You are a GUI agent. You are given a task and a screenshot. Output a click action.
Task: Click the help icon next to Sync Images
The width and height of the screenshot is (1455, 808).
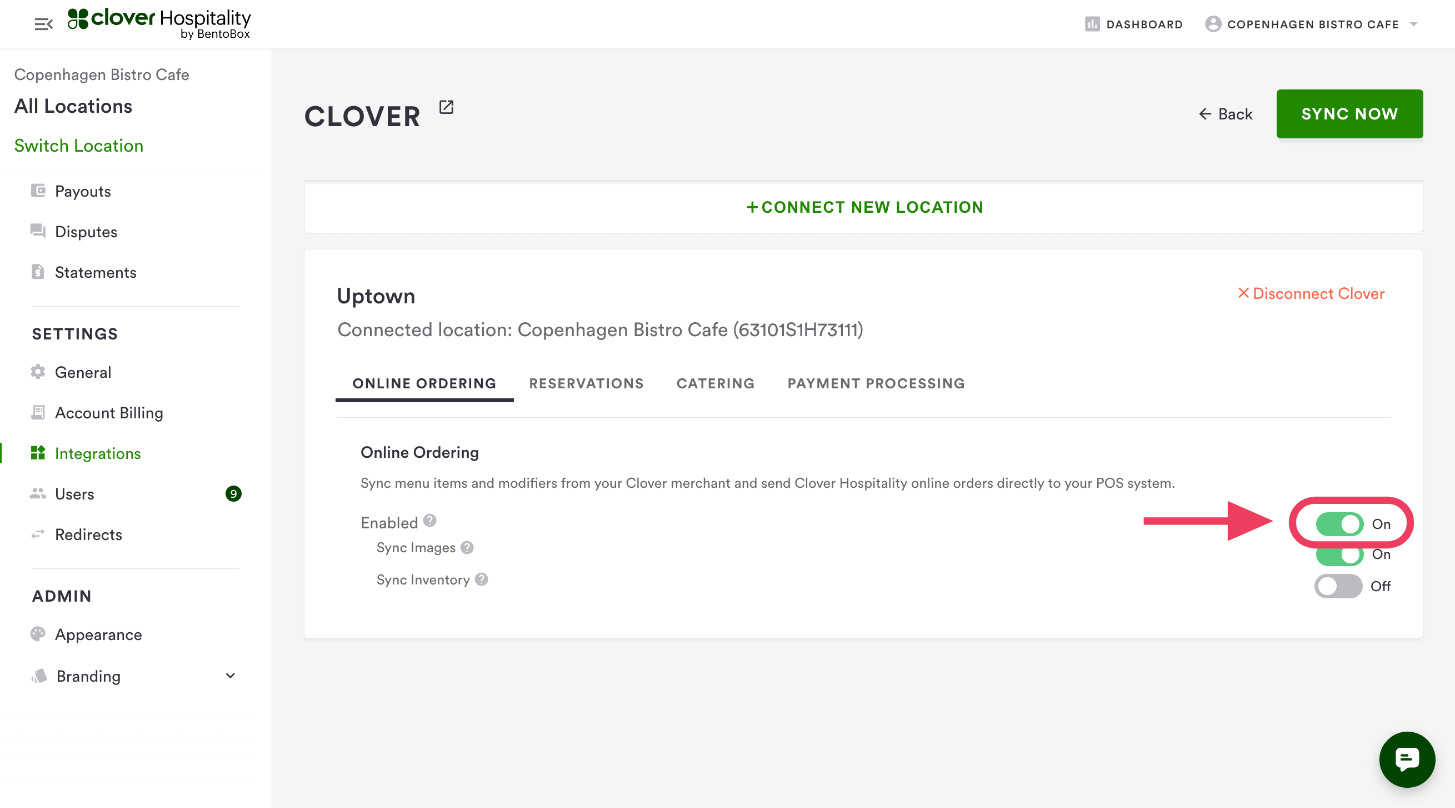(x=467, y=548)
